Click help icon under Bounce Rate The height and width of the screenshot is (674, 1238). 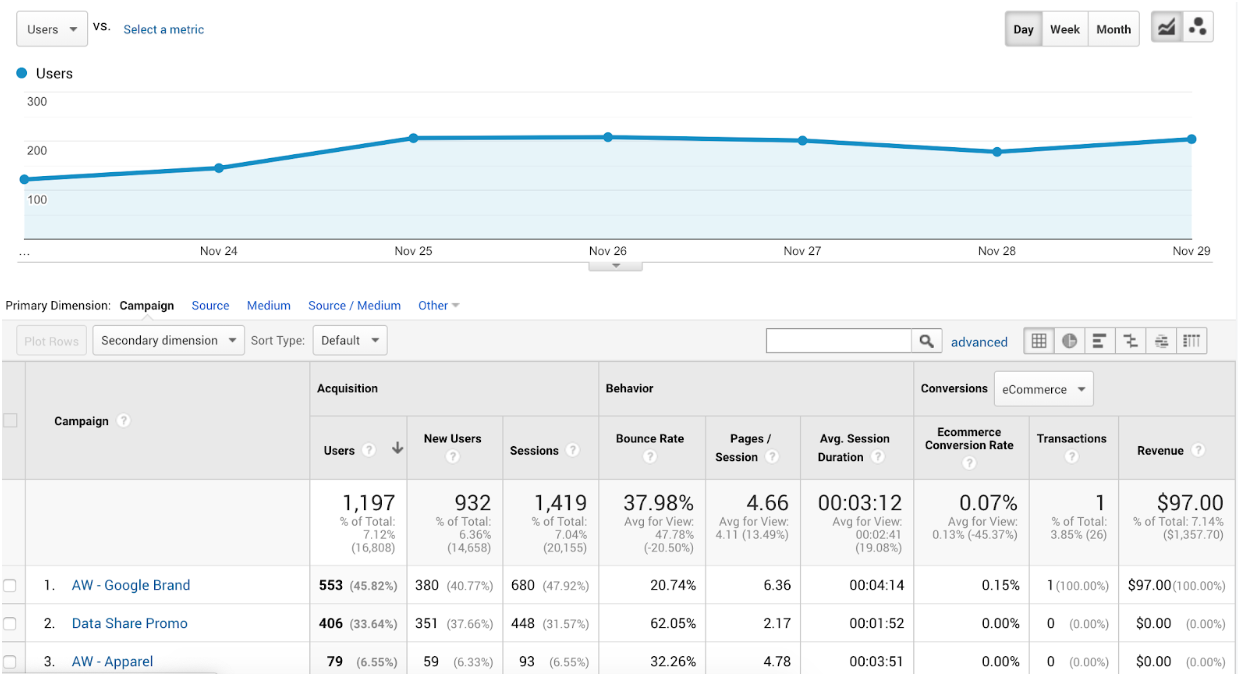tap(650, 457)
